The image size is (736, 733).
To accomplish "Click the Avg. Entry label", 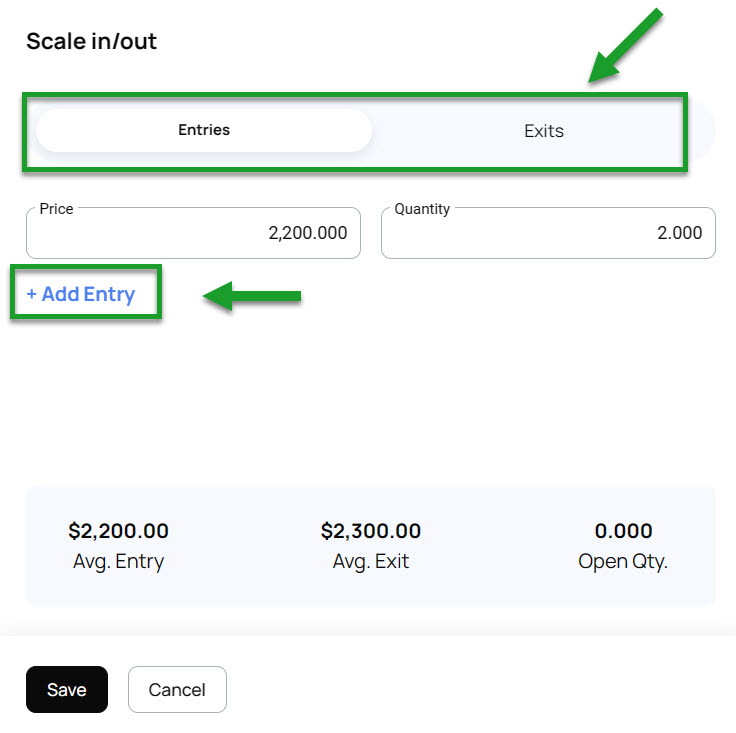I will click(118, 561).
